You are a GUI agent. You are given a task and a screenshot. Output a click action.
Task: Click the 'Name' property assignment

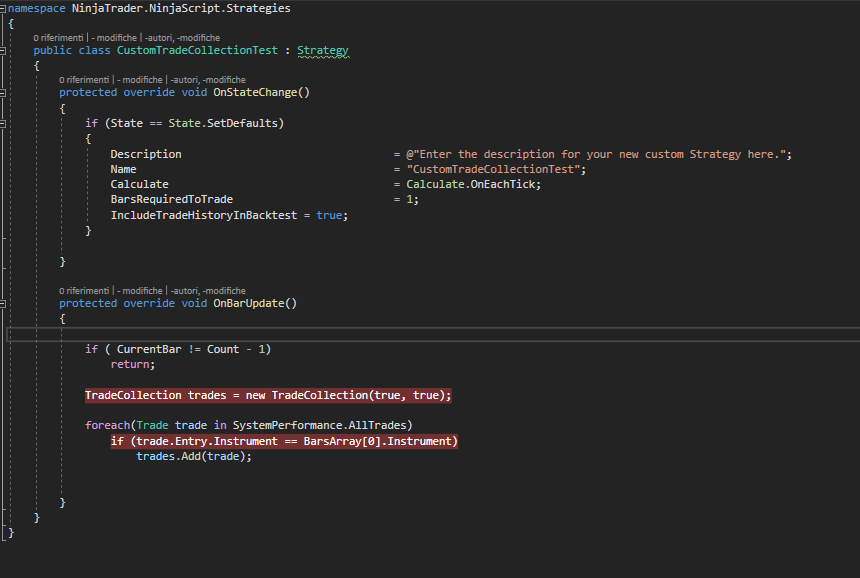[123, 169]
